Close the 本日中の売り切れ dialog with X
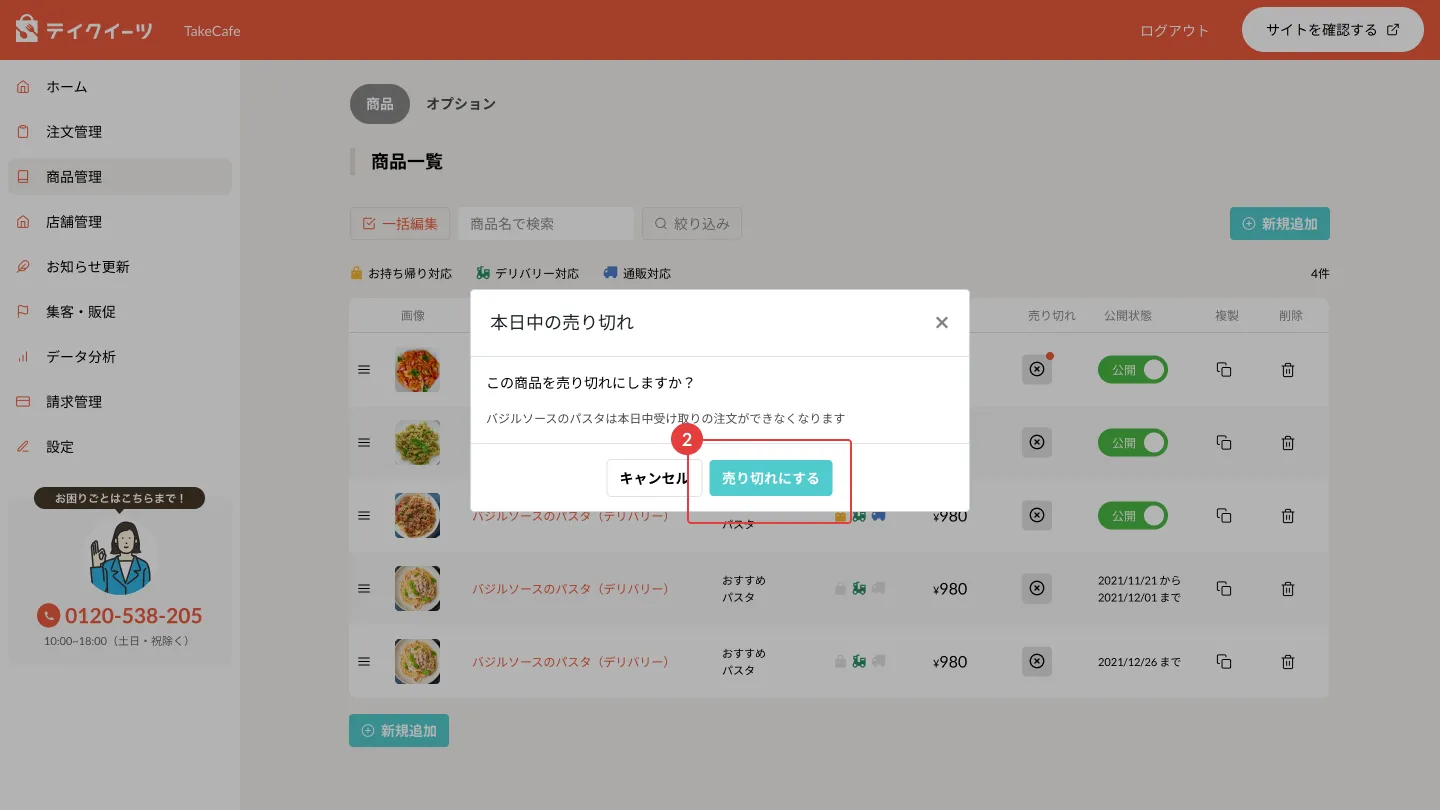 click(941, 322)
